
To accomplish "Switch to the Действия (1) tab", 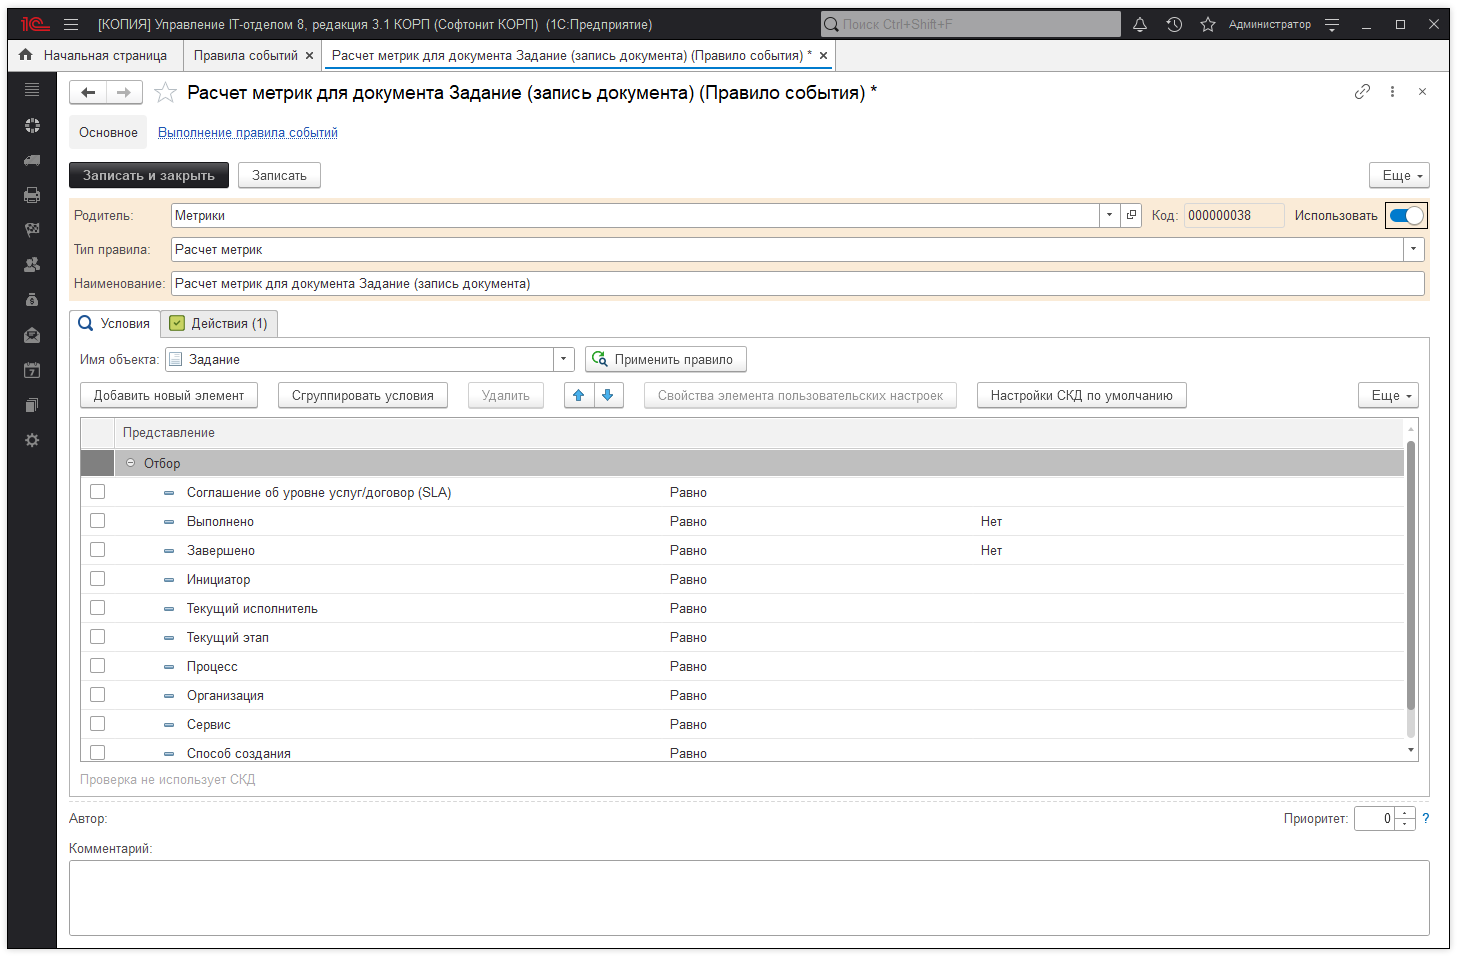I will click(x=219, y=324).
